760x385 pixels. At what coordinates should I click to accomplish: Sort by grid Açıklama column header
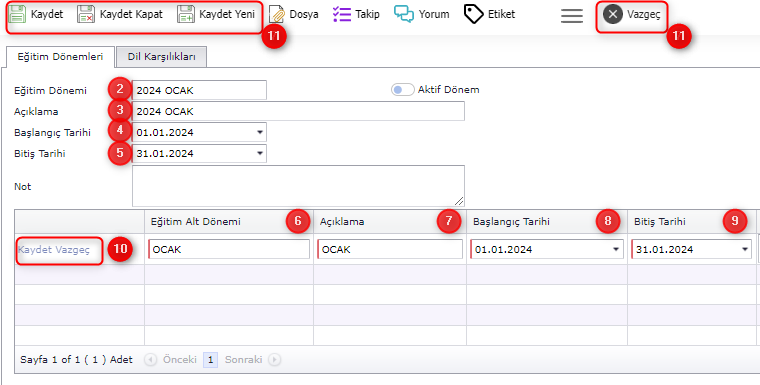click(x=390, y=222)
